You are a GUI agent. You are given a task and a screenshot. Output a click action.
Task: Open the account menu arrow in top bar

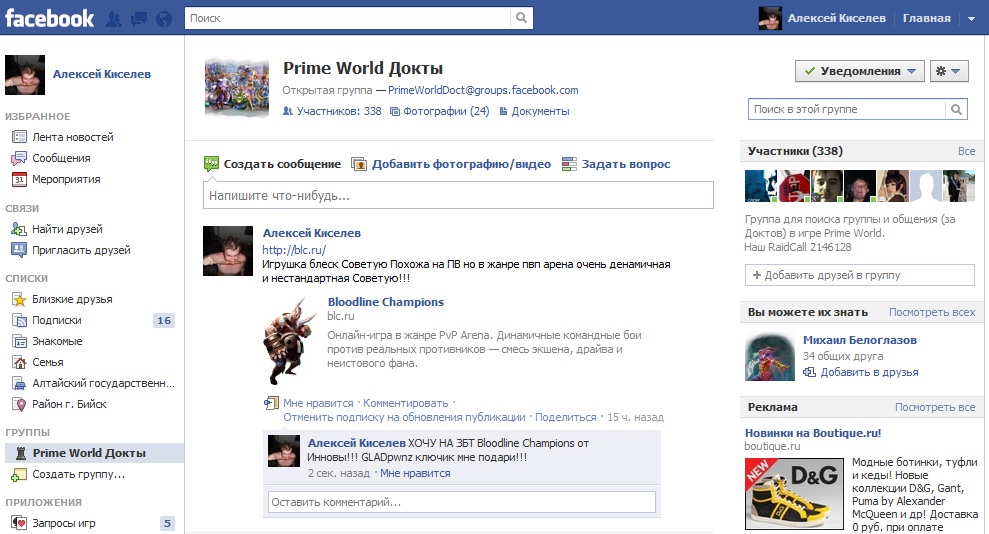point(971,18)
